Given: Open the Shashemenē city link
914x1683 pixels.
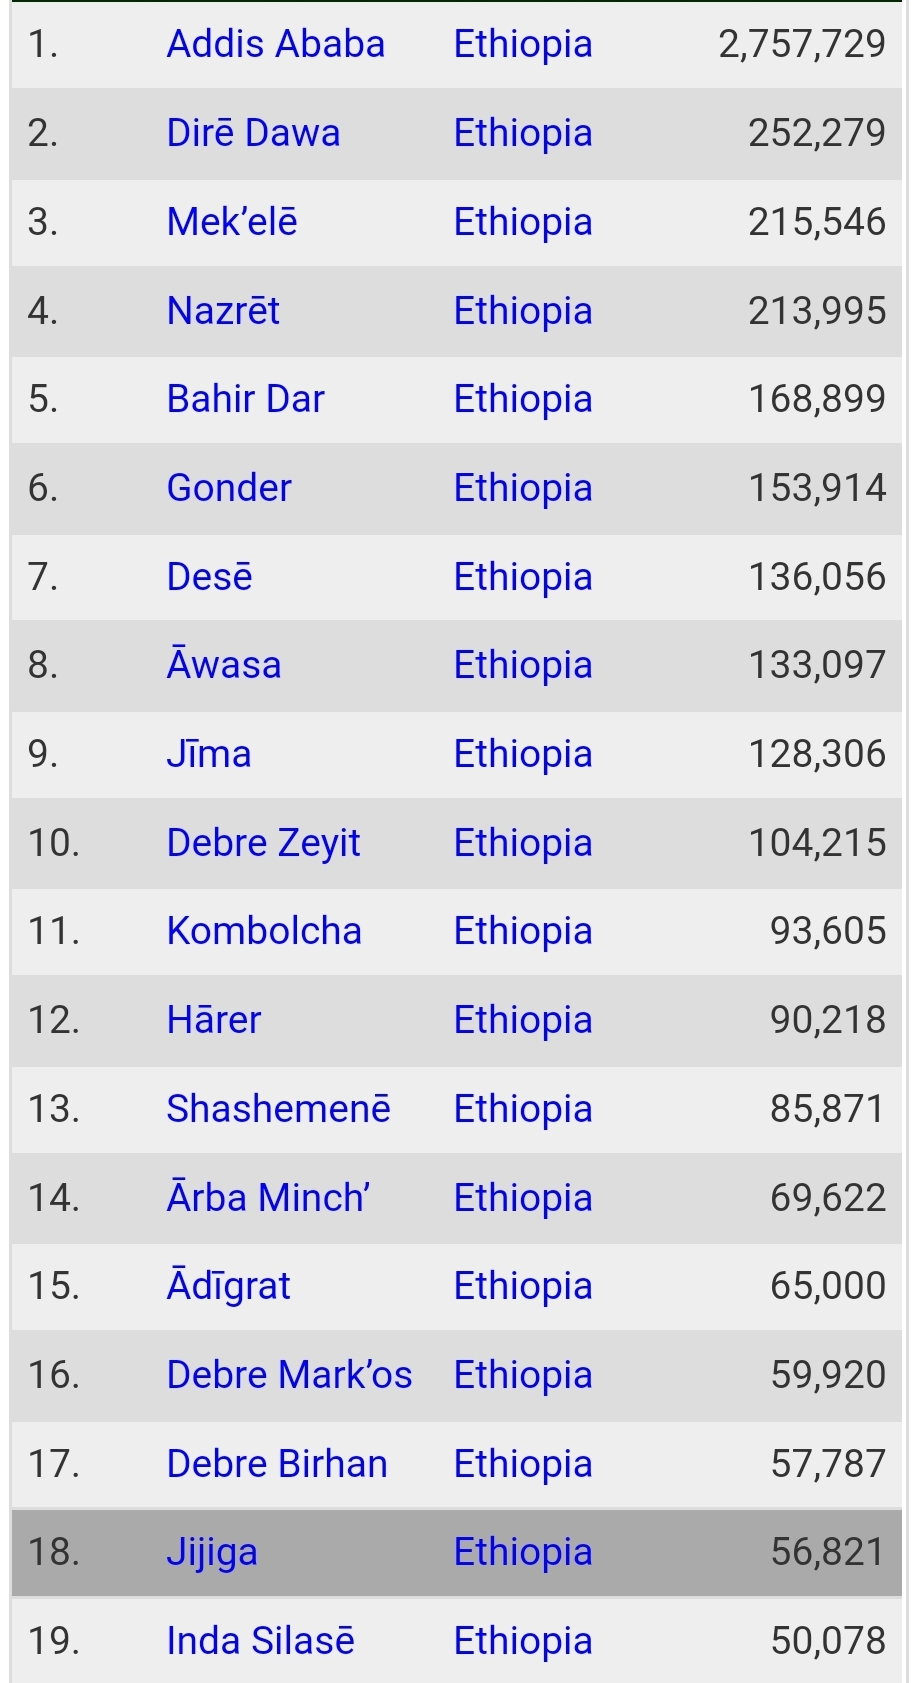Looking at the screenshot, I should (x=278, y=1109).
